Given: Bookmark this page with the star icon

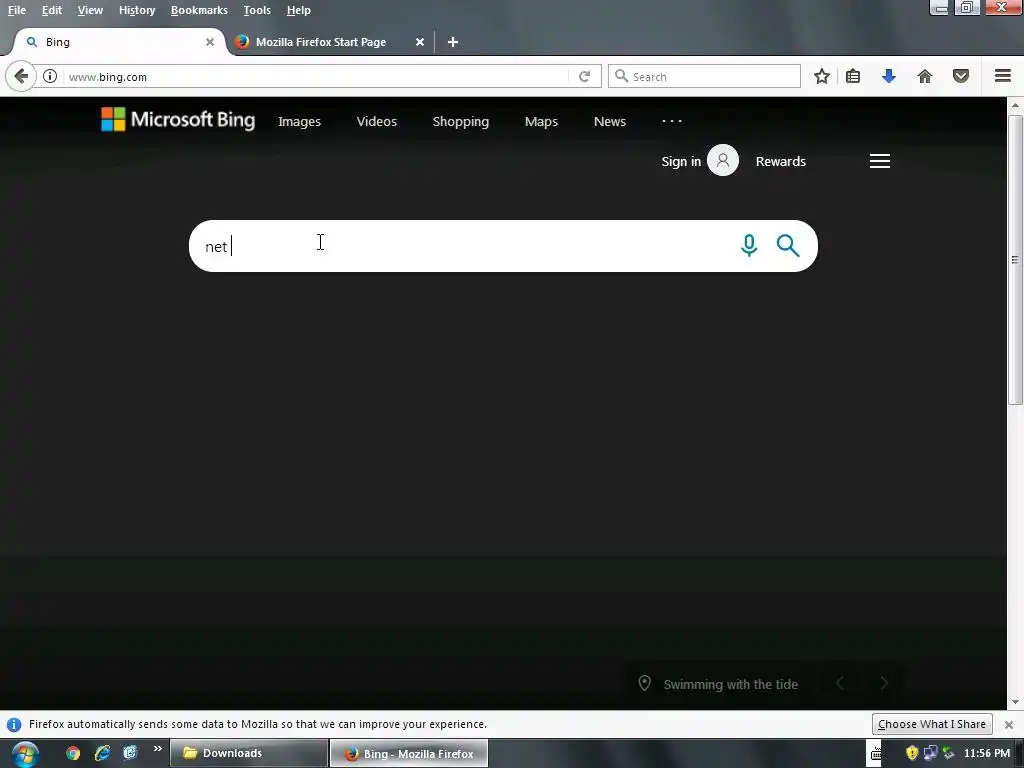Looking at the screenshot, I should pos(822,76).
